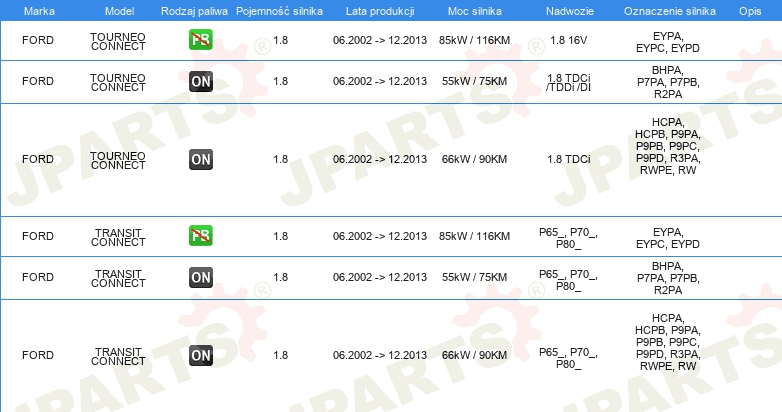The image size is (782, 412).
Task: Select FORD in the Transit Connect 66kW row
Action: click(x=38, y=356)
